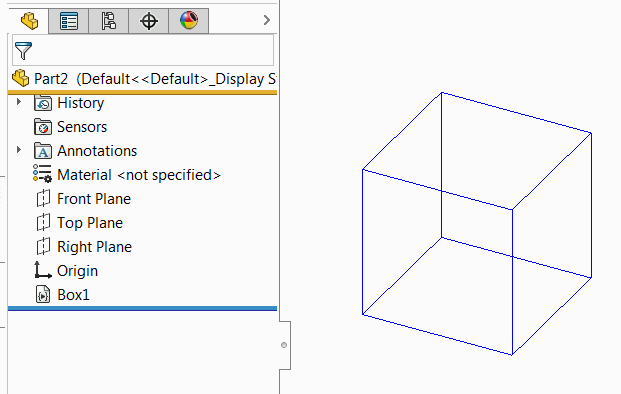Select the blue wireframe box model

[x=477, y=224]
